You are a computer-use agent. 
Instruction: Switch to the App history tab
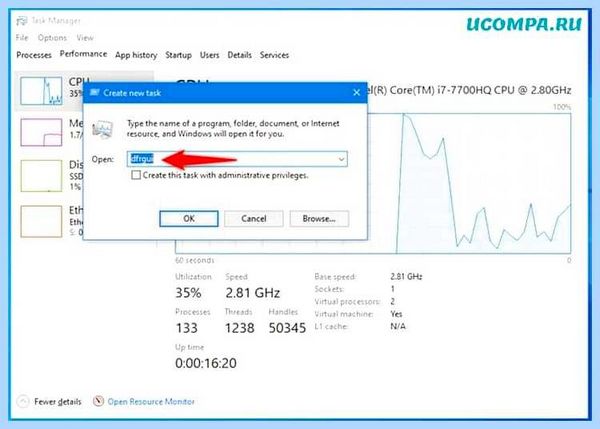coord(136,55)
